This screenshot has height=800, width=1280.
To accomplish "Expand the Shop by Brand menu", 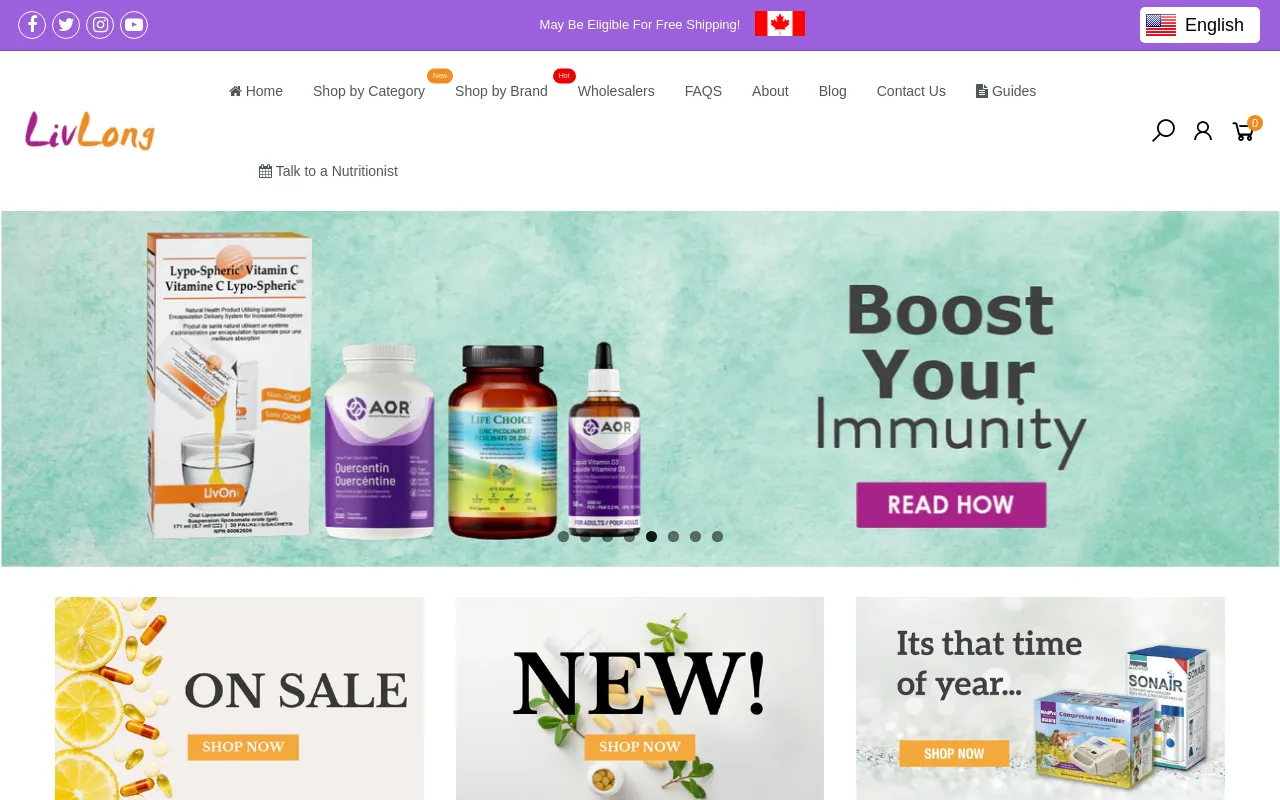I will [501, 91].
